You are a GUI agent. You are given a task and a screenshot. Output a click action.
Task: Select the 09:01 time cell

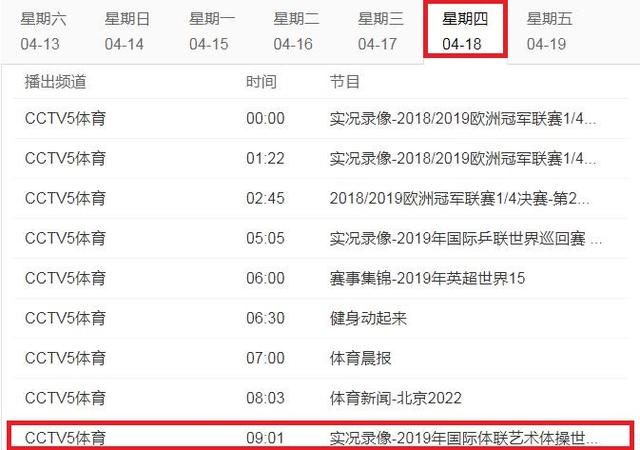coord(265,438)
